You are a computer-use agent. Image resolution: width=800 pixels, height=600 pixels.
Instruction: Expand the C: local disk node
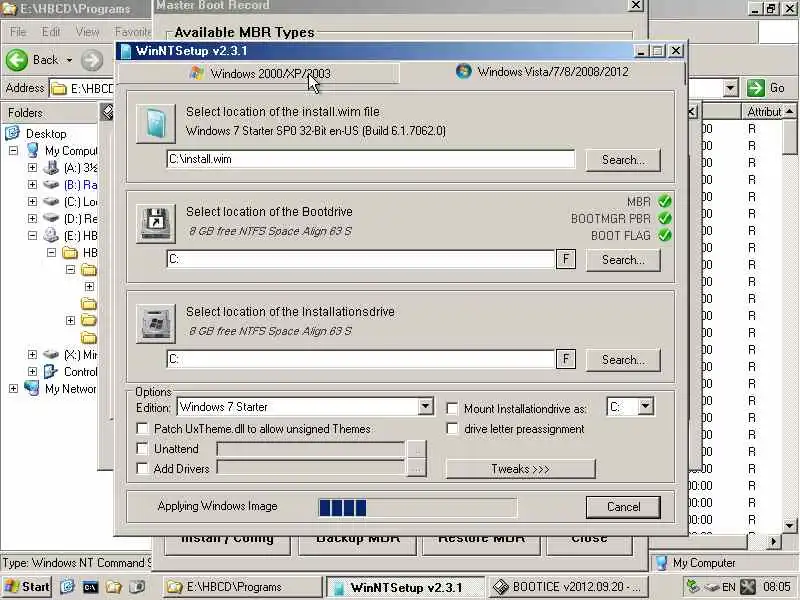coord(32,202)
